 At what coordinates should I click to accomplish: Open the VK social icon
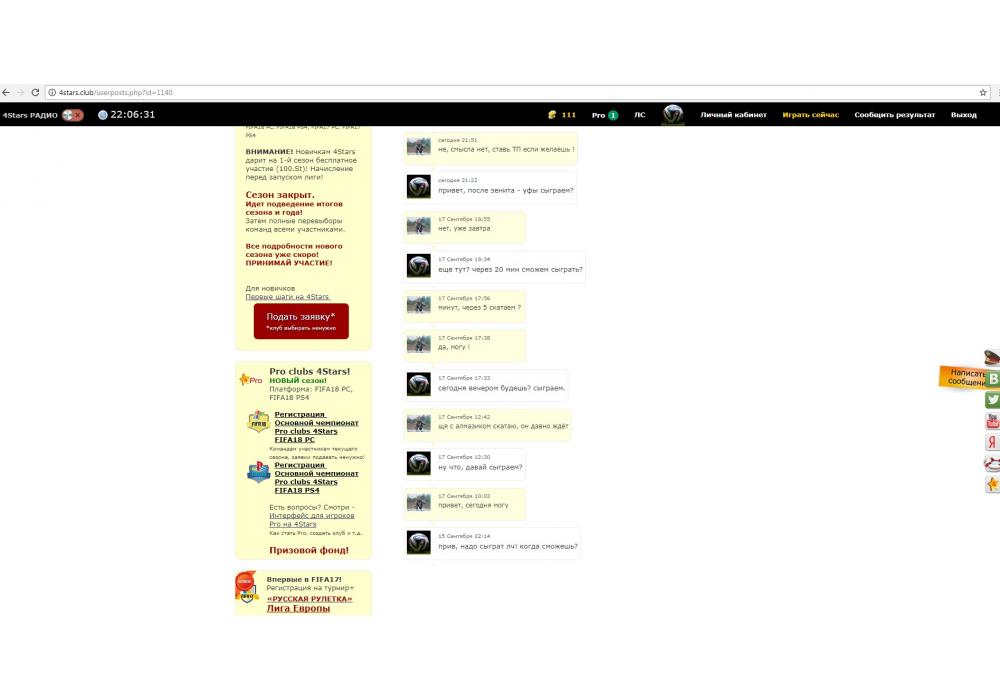click(x=992, y=379)
